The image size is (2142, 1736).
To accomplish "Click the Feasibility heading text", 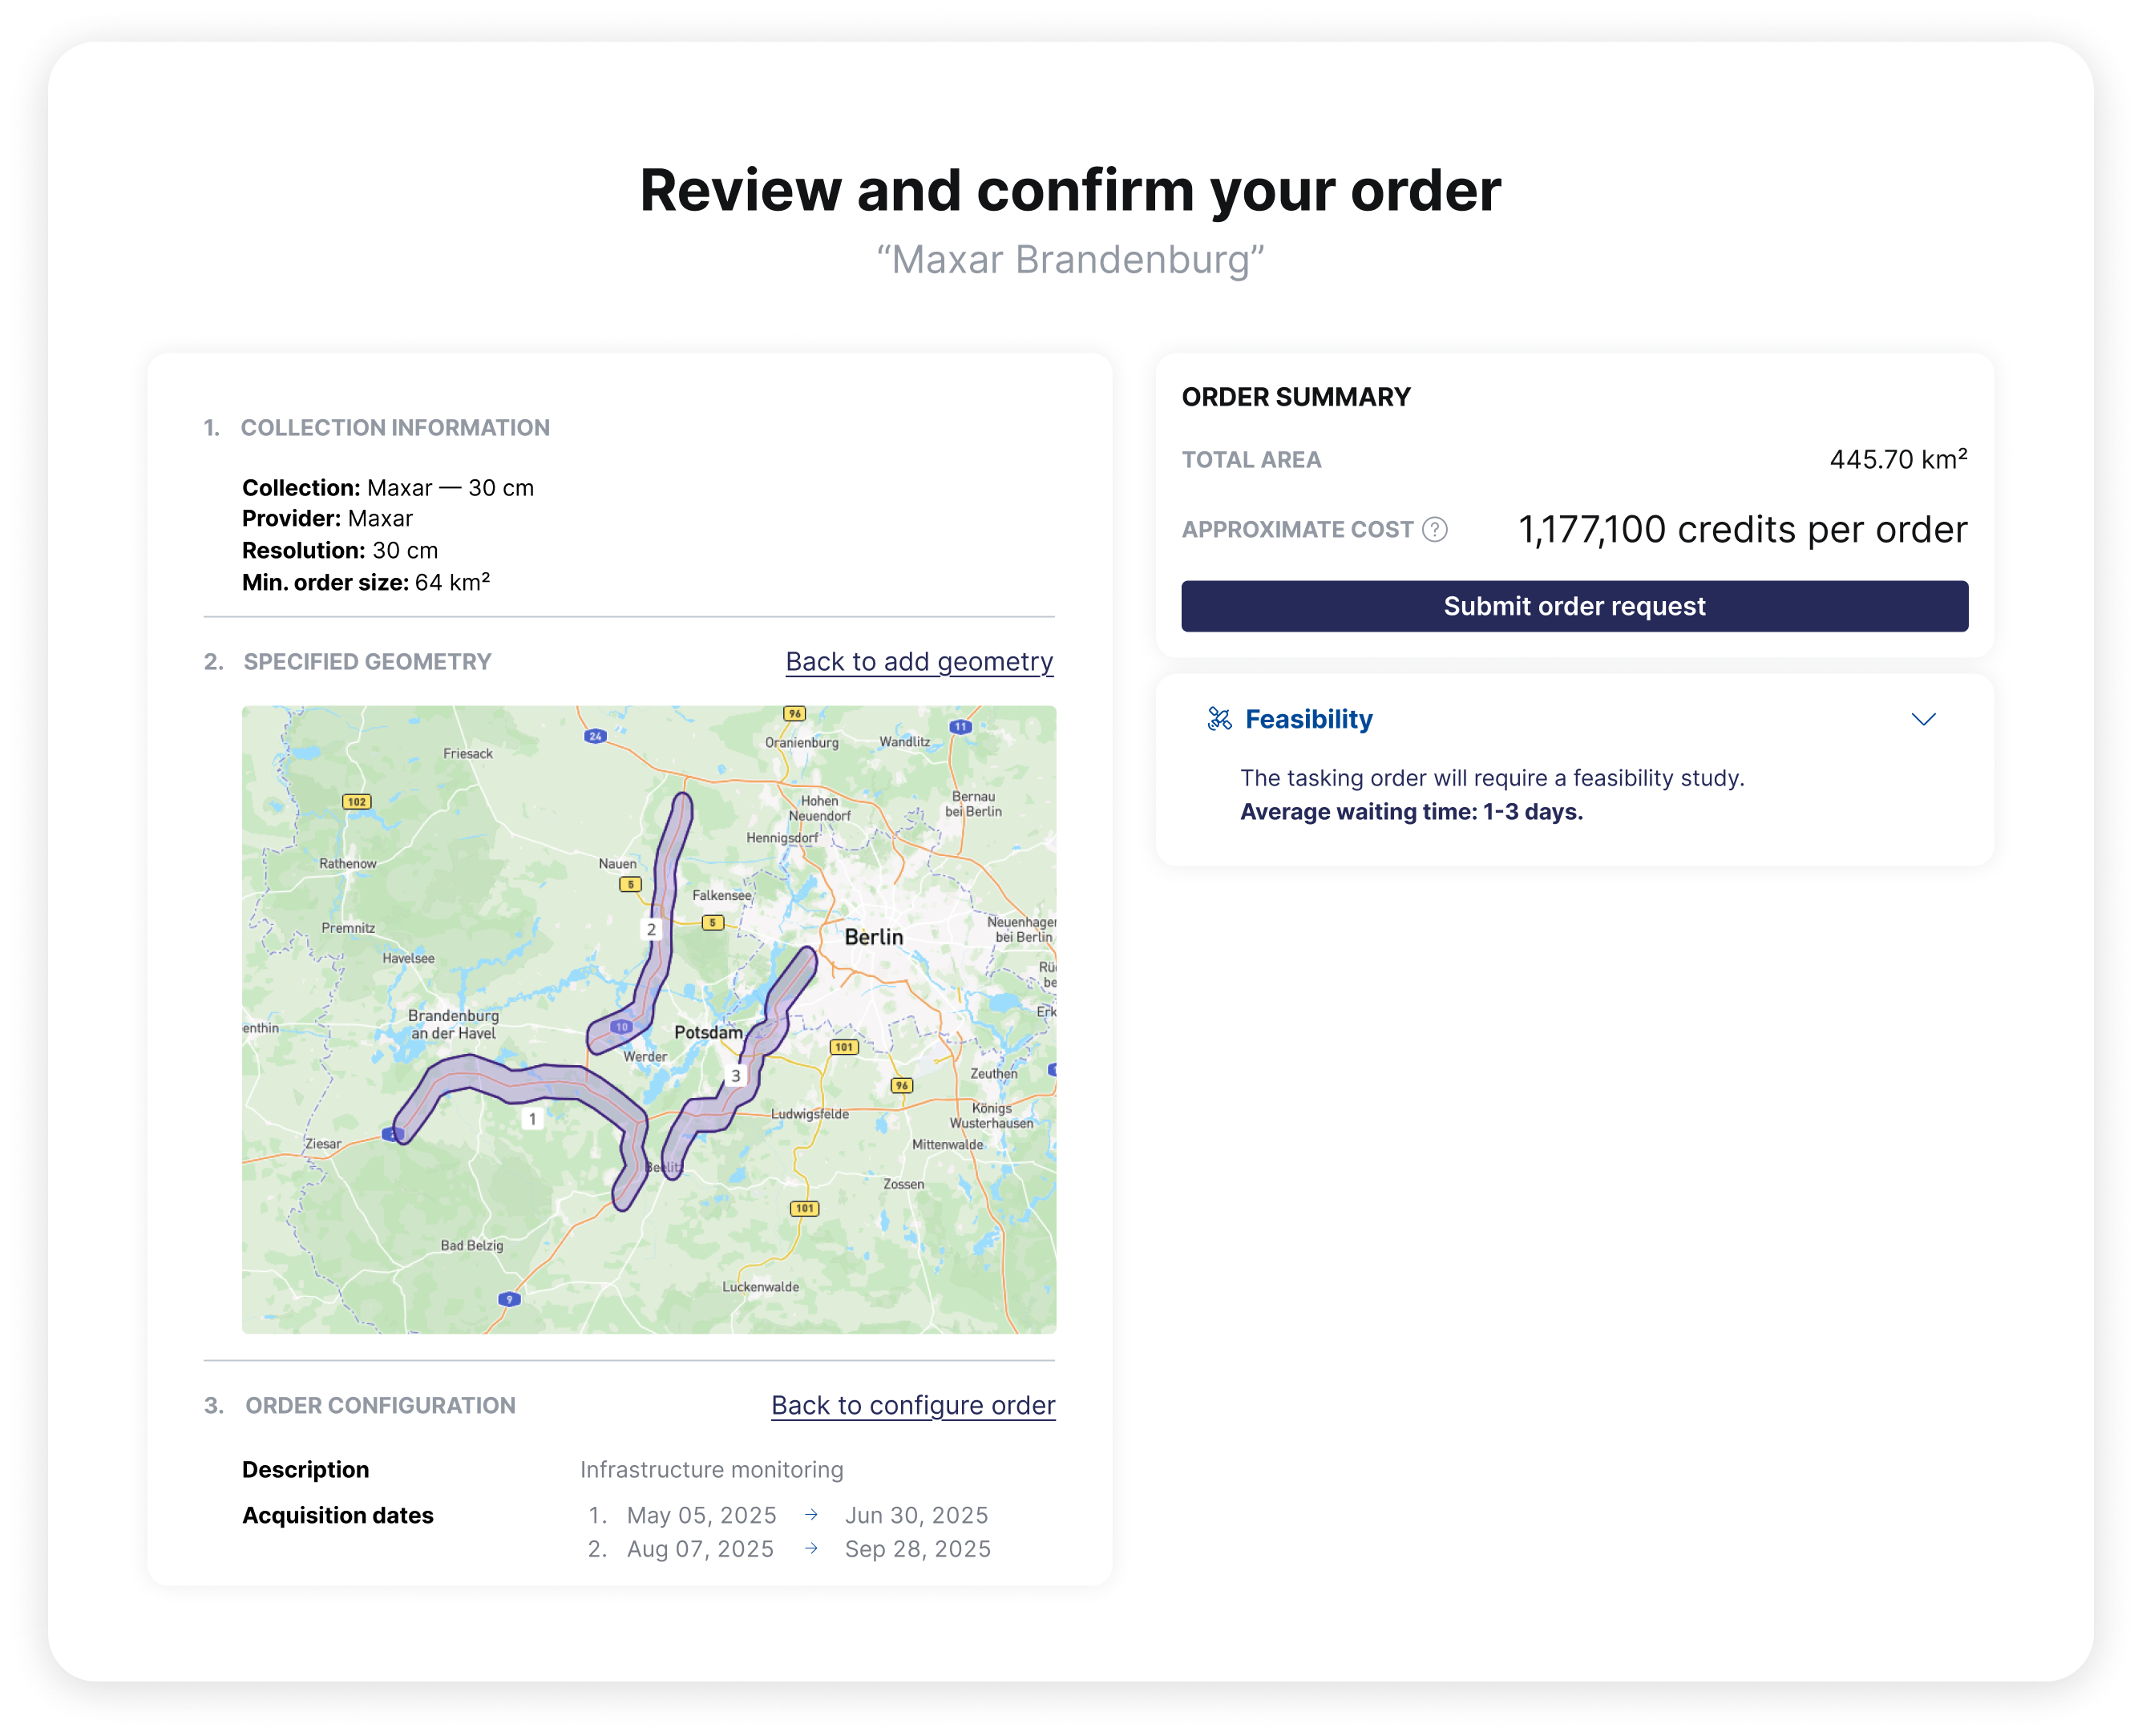I will tap(1308, 719).
